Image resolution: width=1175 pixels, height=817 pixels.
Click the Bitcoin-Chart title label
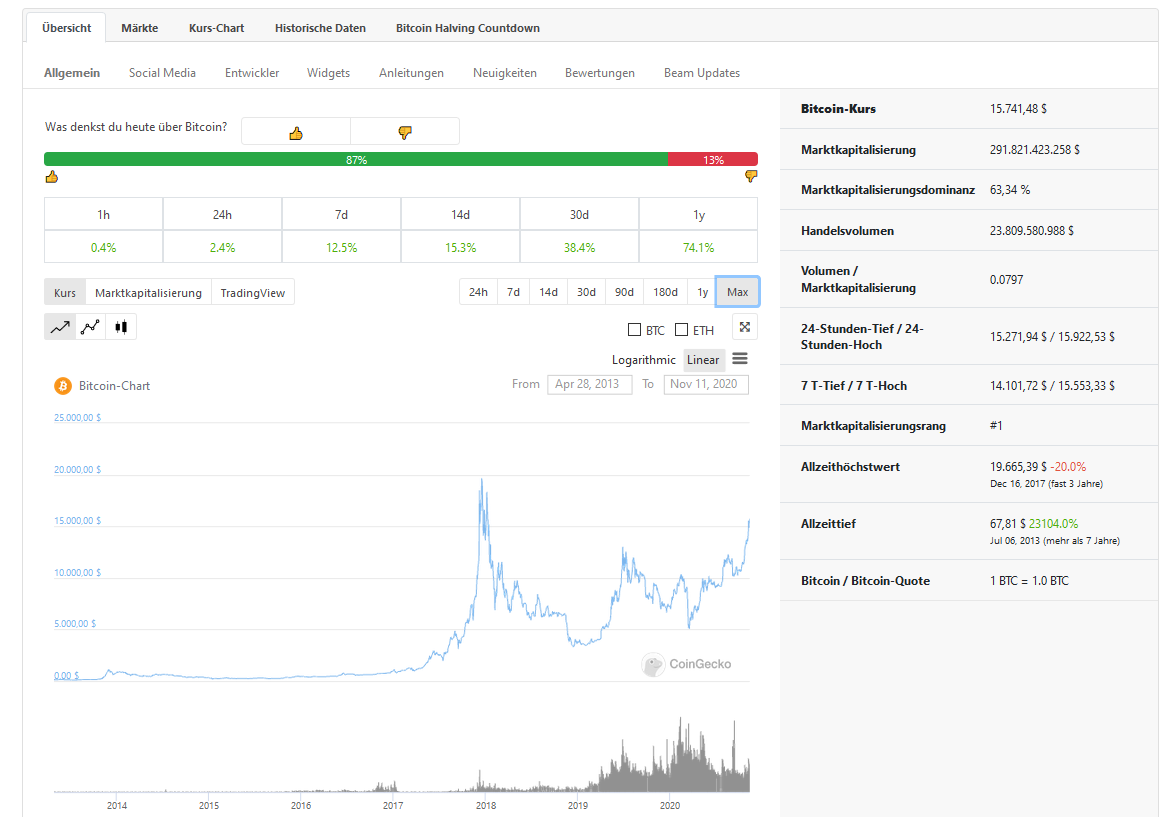pyautogui.click(x=115, y=386)
